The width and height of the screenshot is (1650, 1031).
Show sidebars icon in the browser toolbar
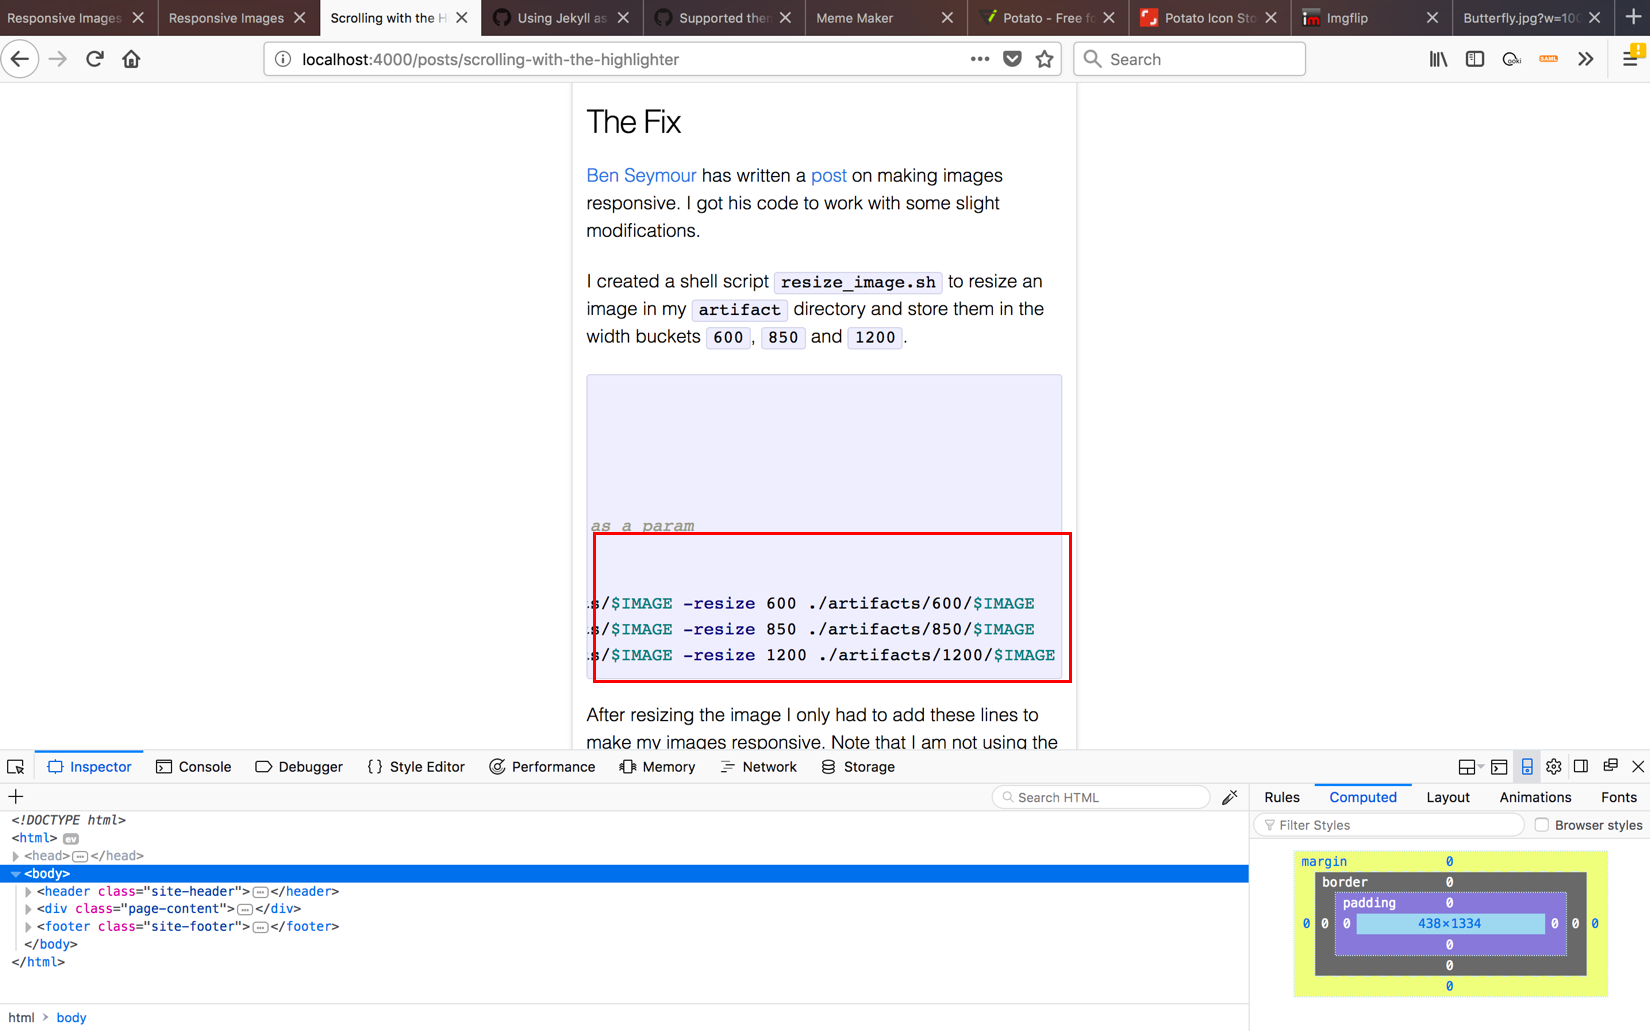click(1475, 59)
